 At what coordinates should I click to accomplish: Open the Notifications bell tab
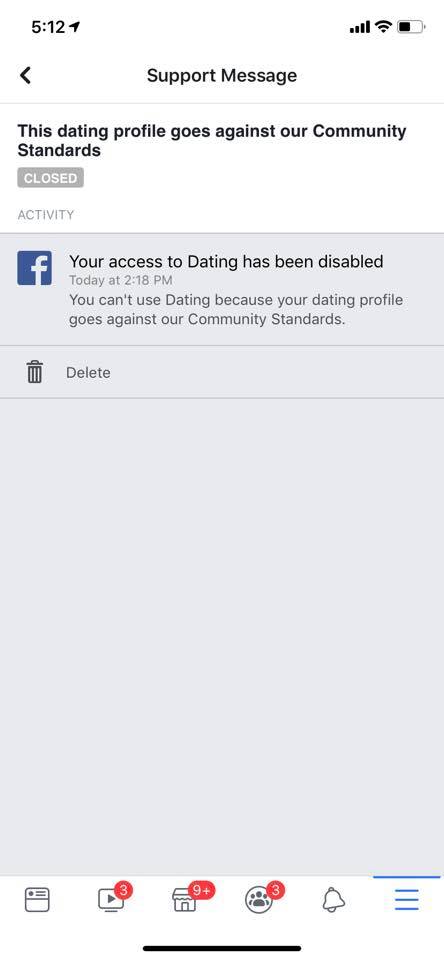click(x=333, y=900)
